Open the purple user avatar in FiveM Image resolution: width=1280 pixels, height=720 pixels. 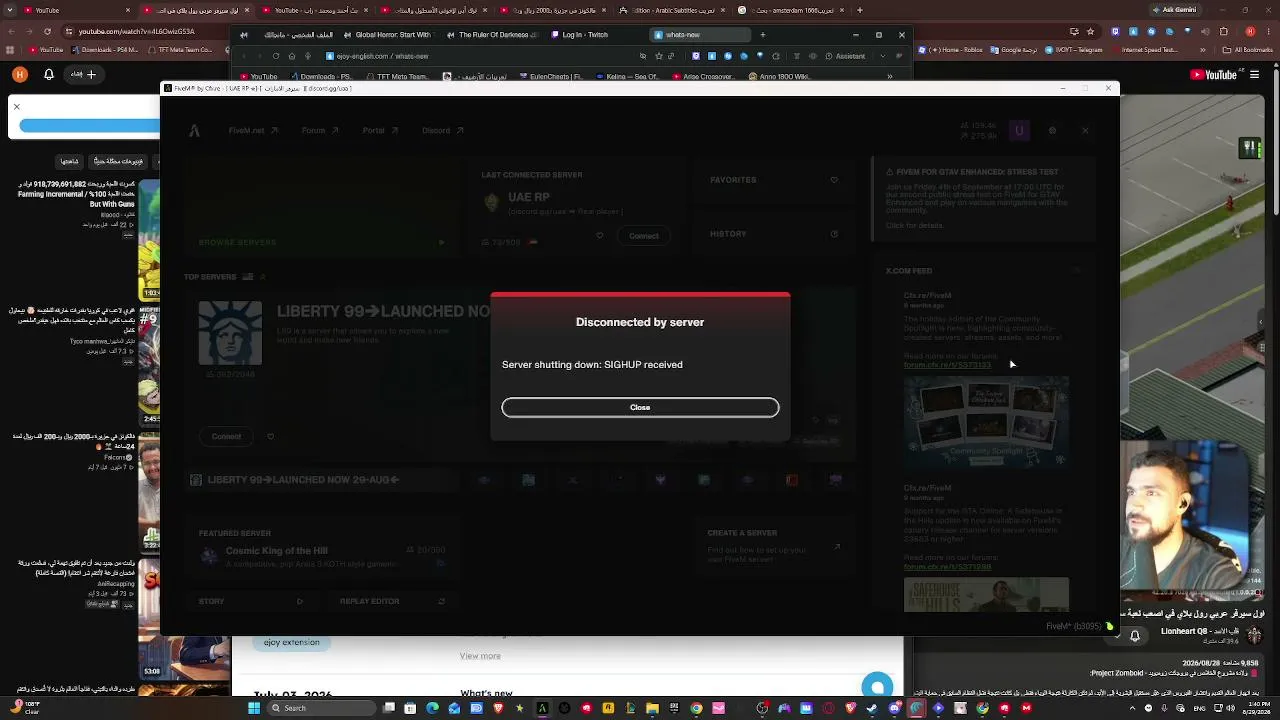[x=1019, y=130]
